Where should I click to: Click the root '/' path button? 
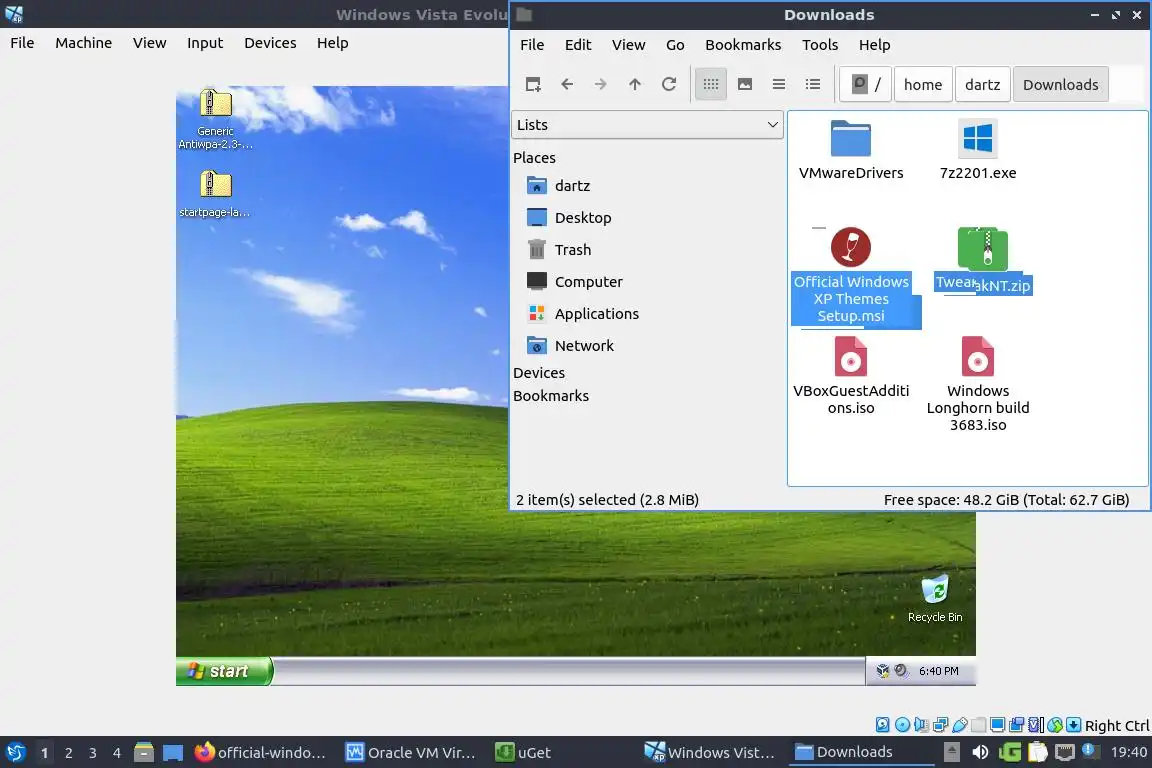point(866,85)
